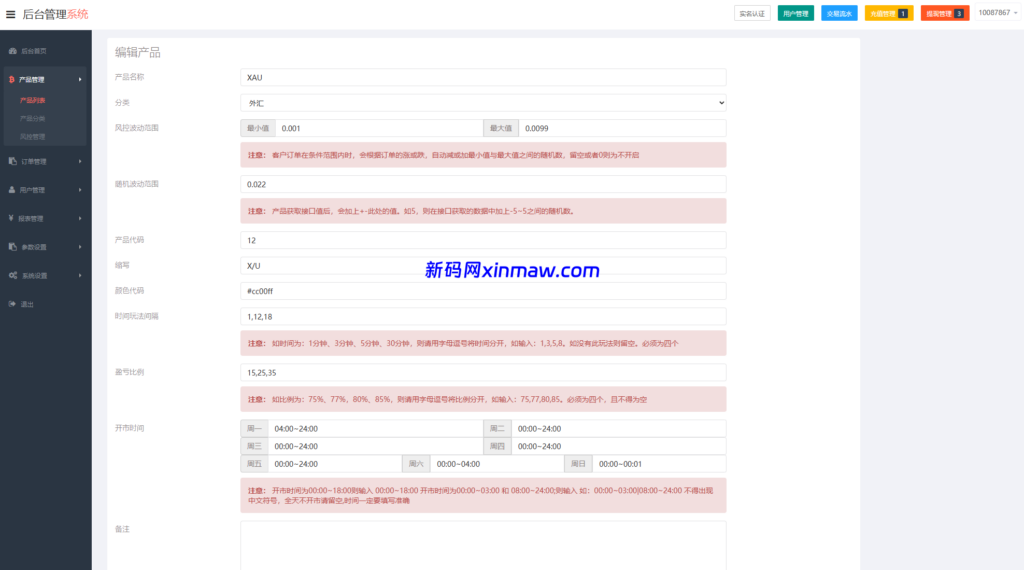Viewport: 1024px width, 570px height.
Task: Click the blue 交易流水 button
Action: click(x=839, y=14)
